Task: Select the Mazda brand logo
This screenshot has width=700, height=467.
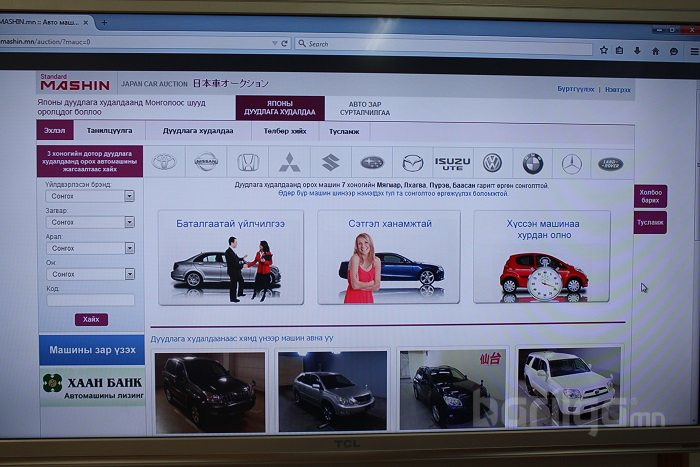Action: pos(412,162)
